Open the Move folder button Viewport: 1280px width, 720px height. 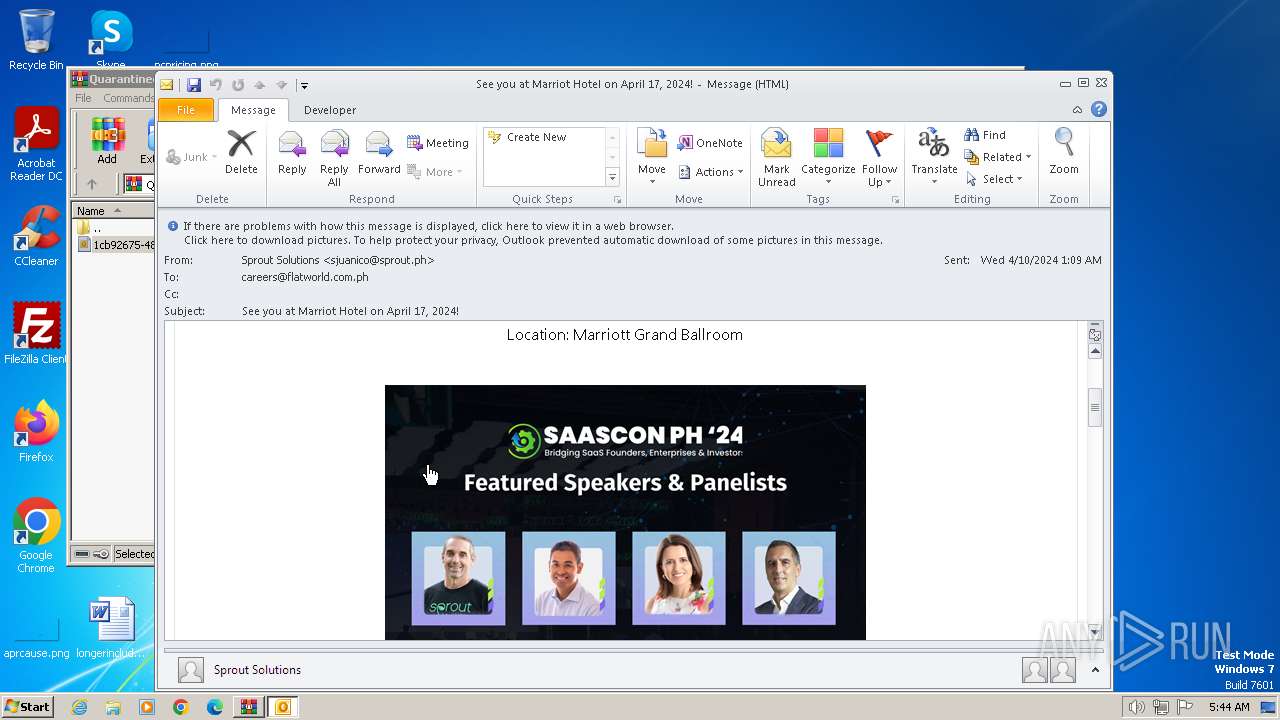click(652, 157)
